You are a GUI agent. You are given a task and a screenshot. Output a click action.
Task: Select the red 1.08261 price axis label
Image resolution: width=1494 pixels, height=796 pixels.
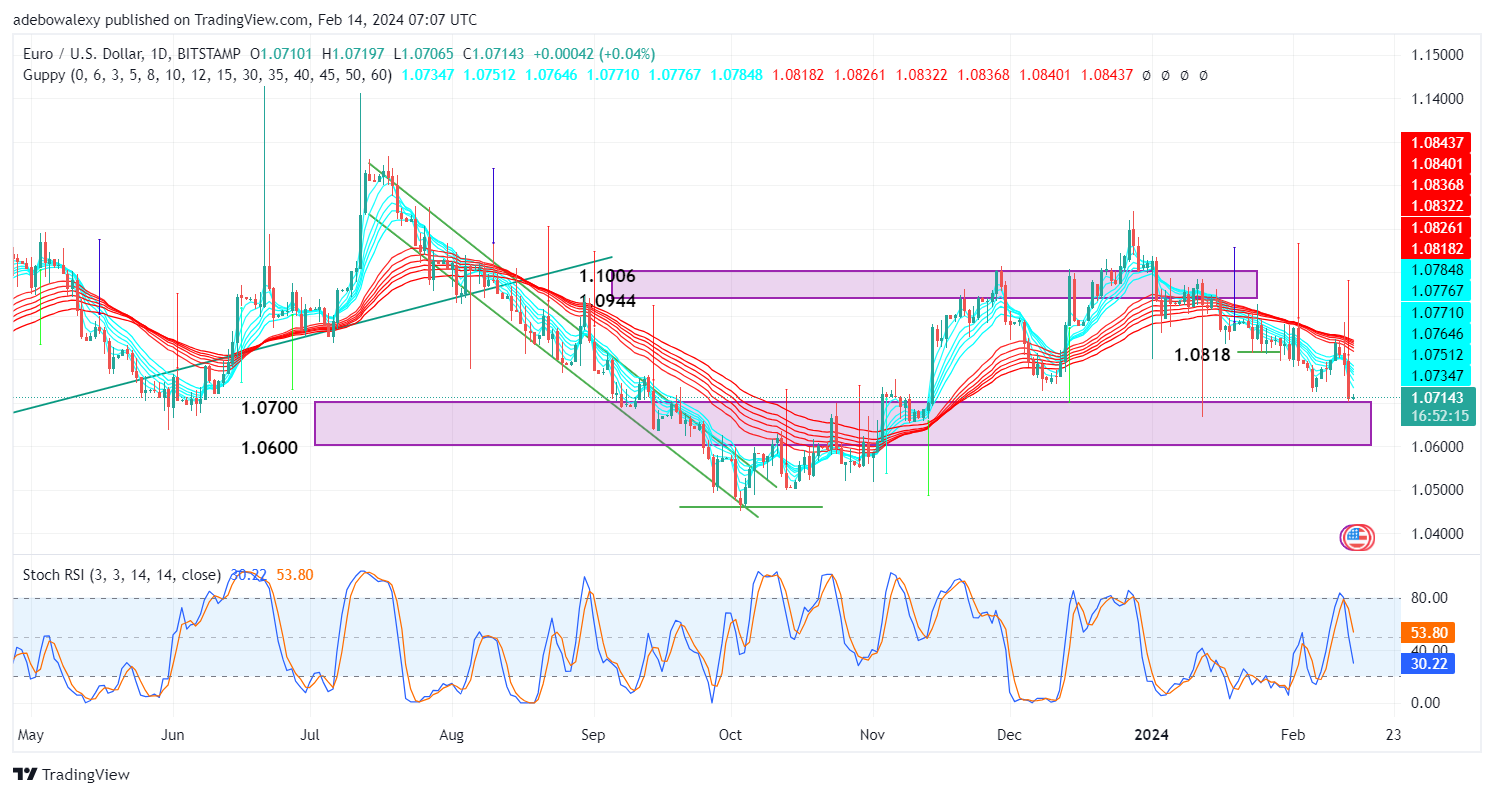coord(1438,226)
